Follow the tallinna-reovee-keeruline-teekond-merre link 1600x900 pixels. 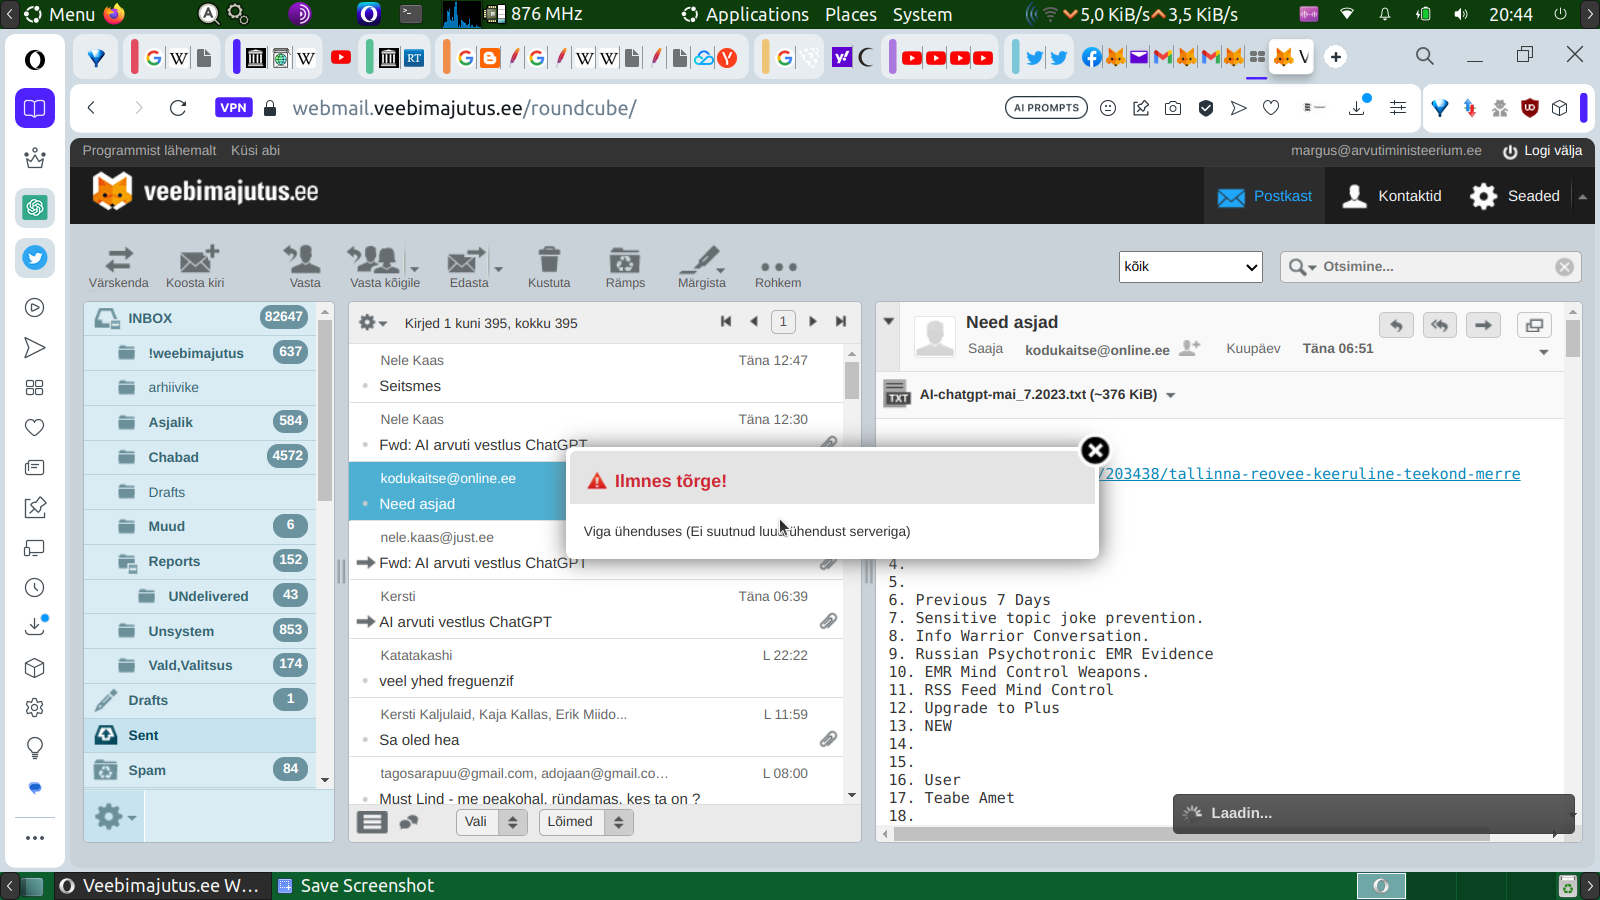point(1309,474)
